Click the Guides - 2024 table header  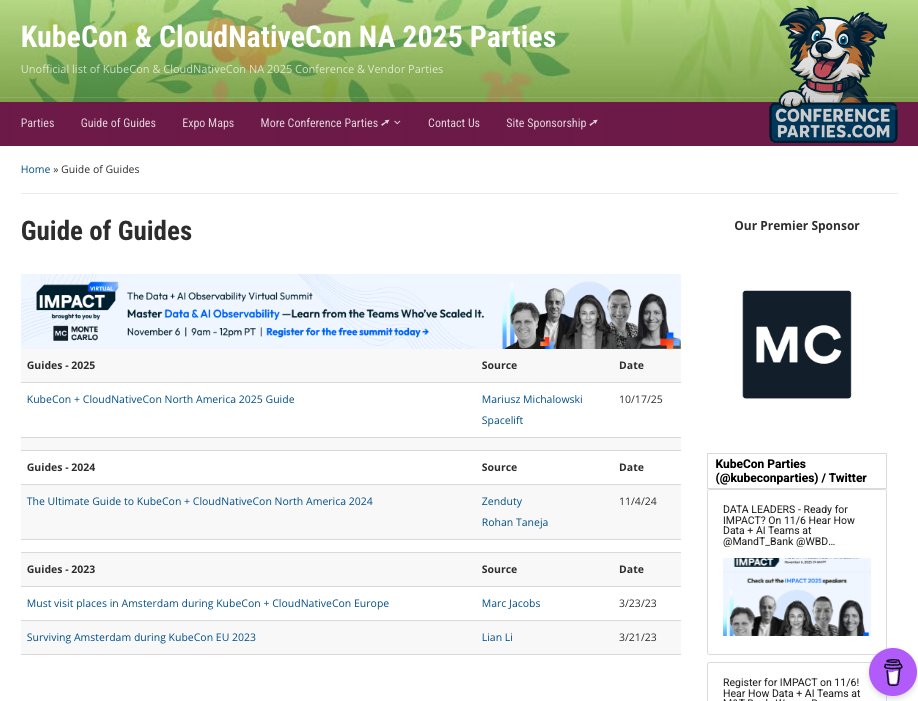click(61, 467)
